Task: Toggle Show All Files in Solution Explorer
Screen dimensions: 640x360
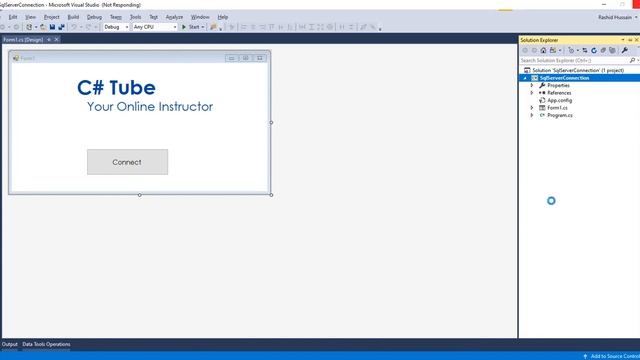Action: coord(612,50)
